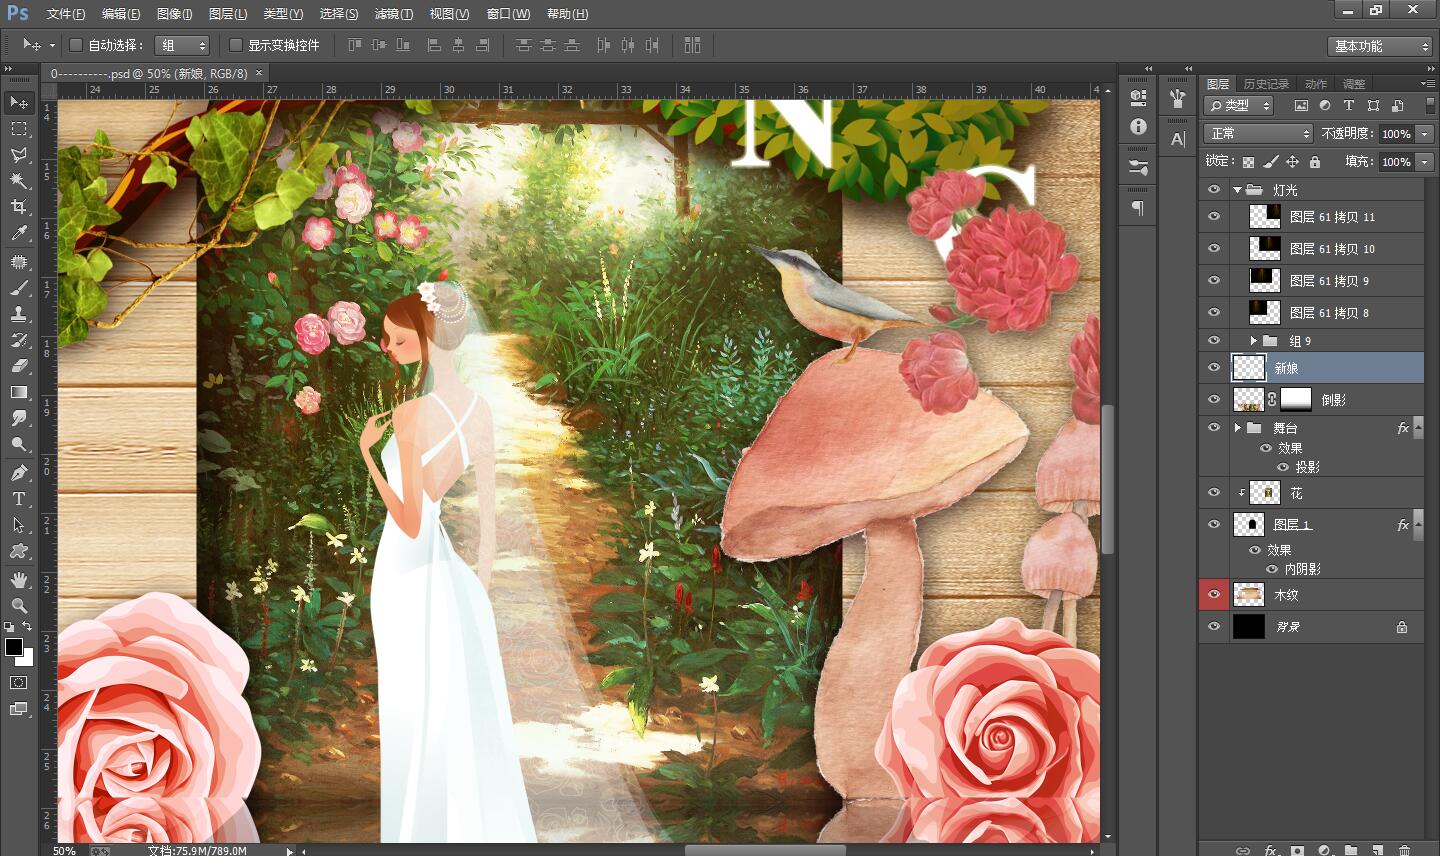This screenshot has width=1440, height=856.
Task: Open the collapsed Paragraph panel icon
Action: click(1138, 208)
